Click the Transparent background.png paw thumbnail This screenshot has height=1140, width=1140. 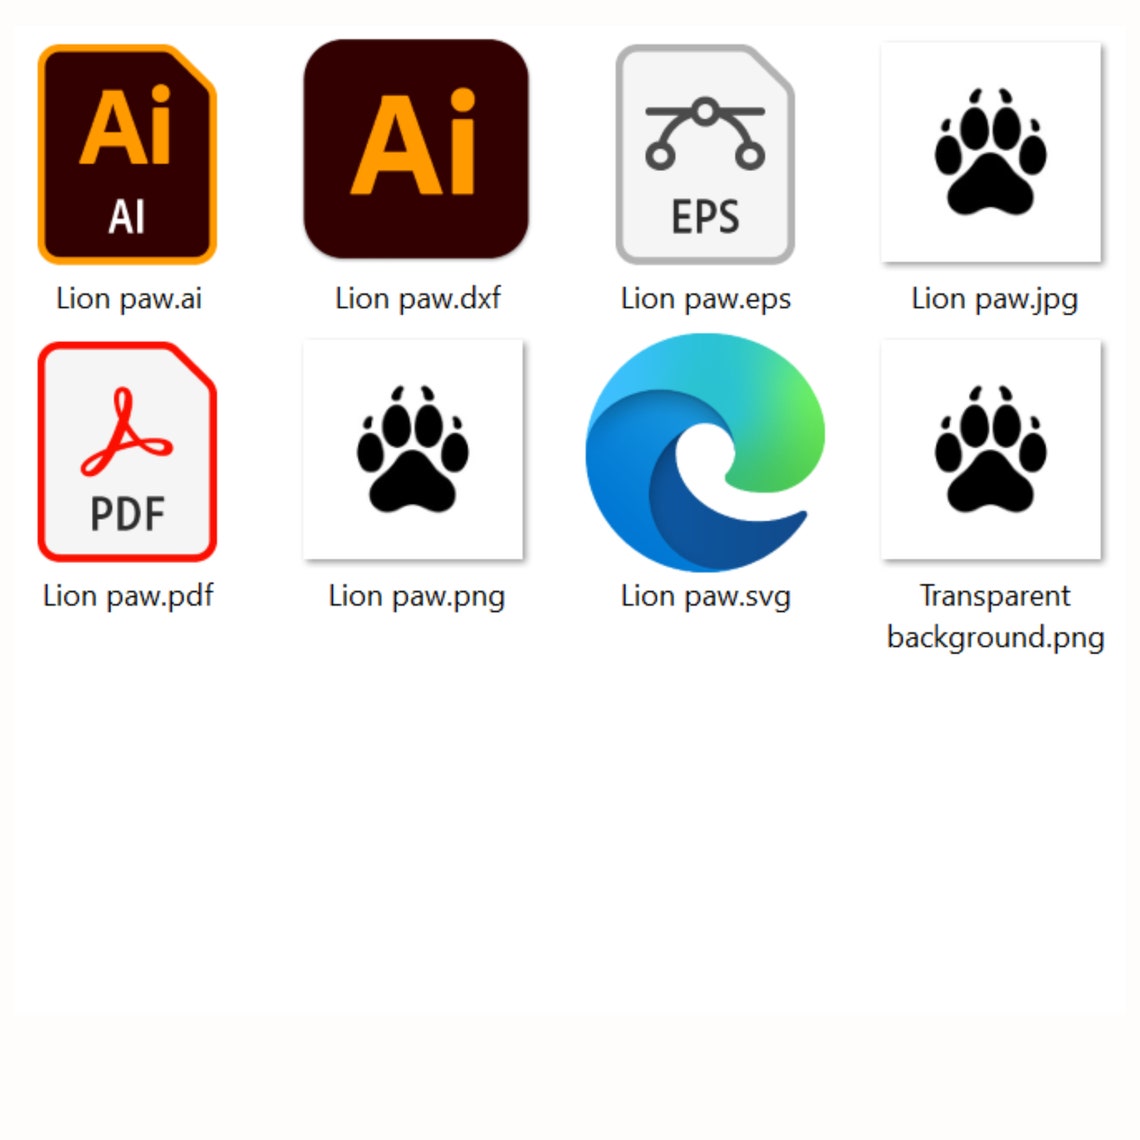tap(991, 449)
